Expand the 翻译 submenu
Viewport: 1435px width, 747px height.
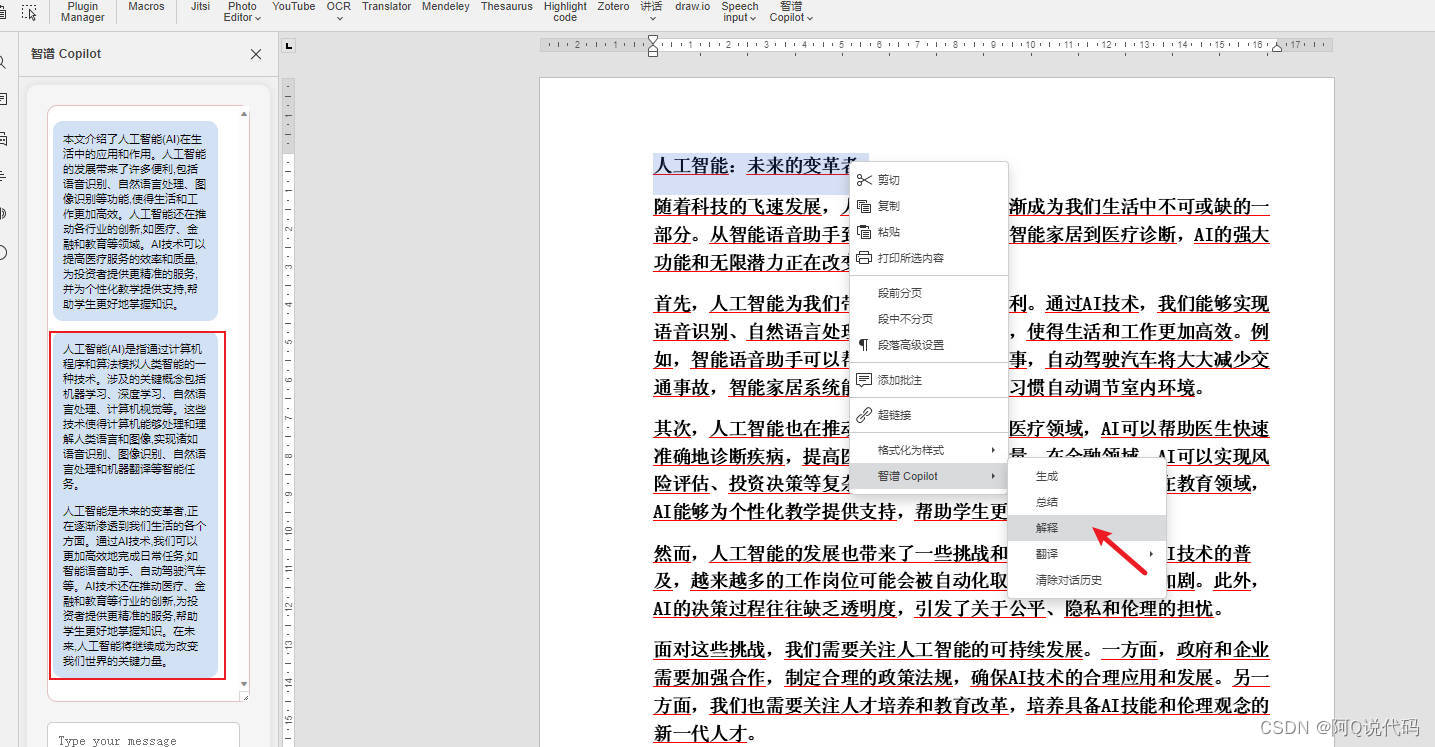[x=1086, y=554]
